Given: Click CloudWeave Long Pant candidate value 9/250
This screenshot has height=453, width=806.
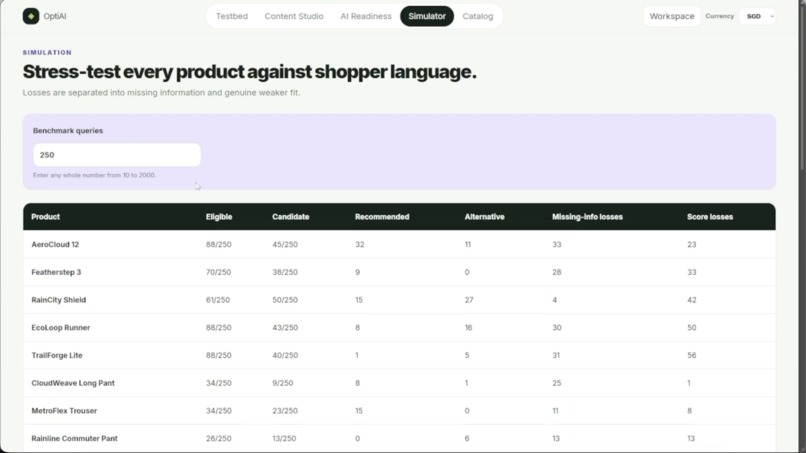Looking at the screenshot, I should pyautogui.click(x=283, y=383).
